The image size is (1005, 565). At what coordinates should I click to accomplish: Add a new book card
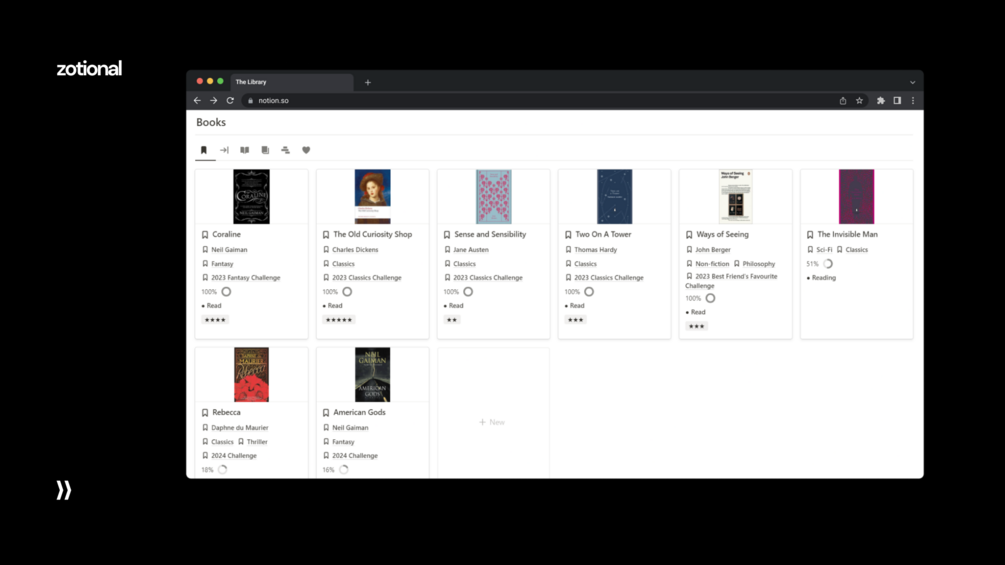(x=492, y=422)
